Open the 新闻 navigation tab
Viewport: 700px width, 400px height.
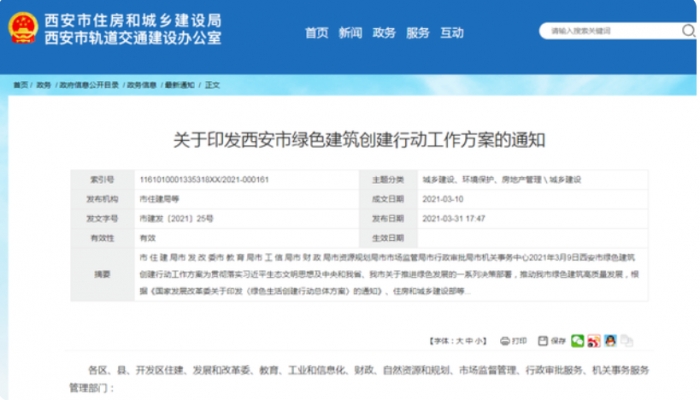[350, 33]
